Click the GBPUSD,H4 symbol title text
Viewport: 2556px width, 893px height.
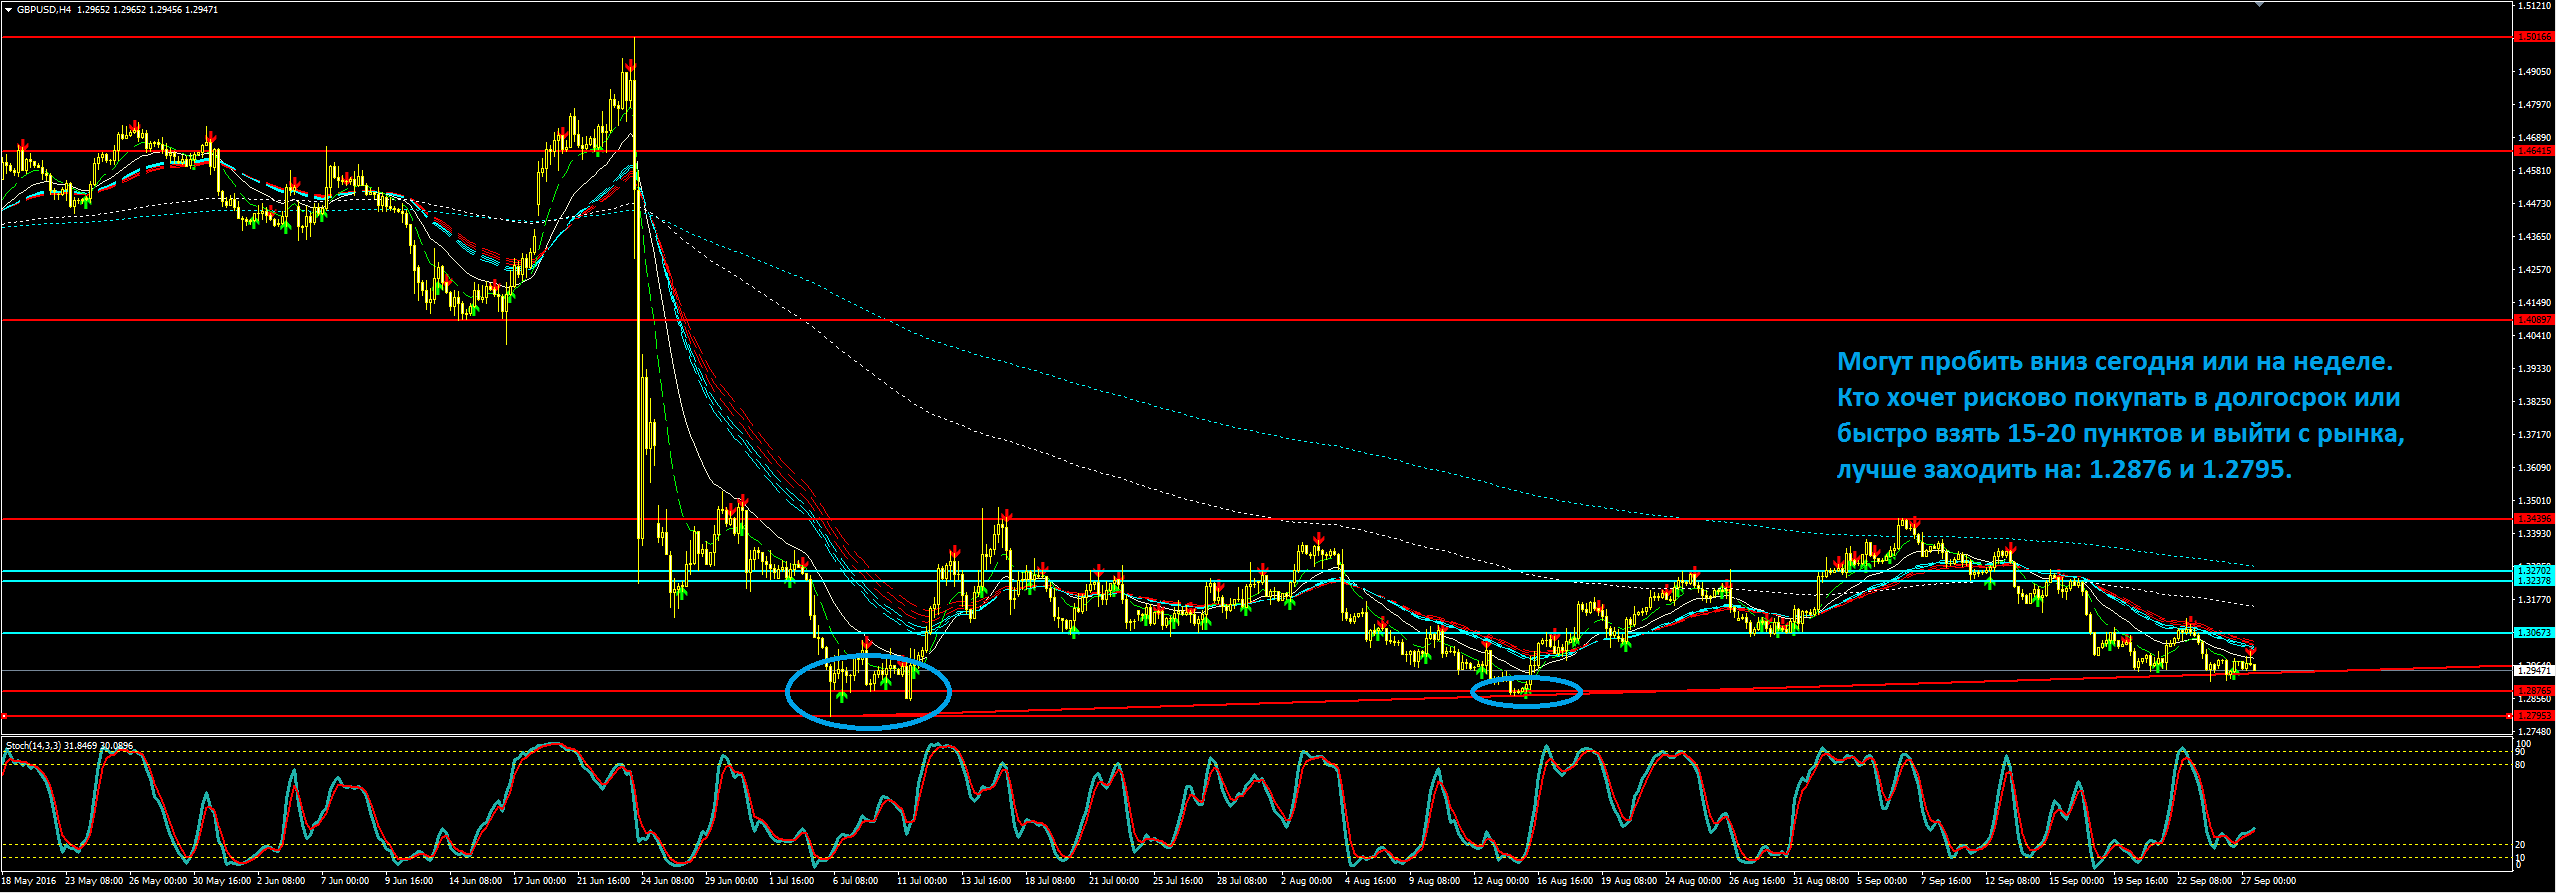(44, 10)
